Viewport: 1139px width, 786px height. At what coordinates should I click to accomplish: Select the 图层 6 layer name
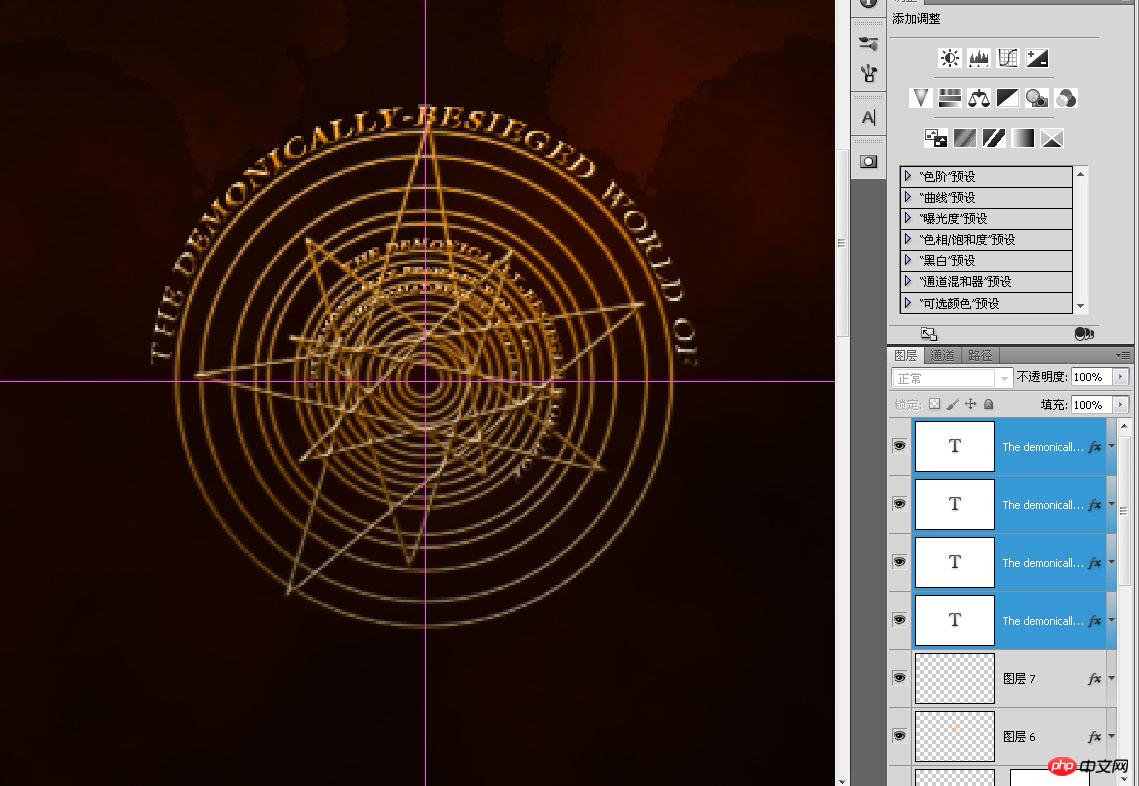(1019, 737)
